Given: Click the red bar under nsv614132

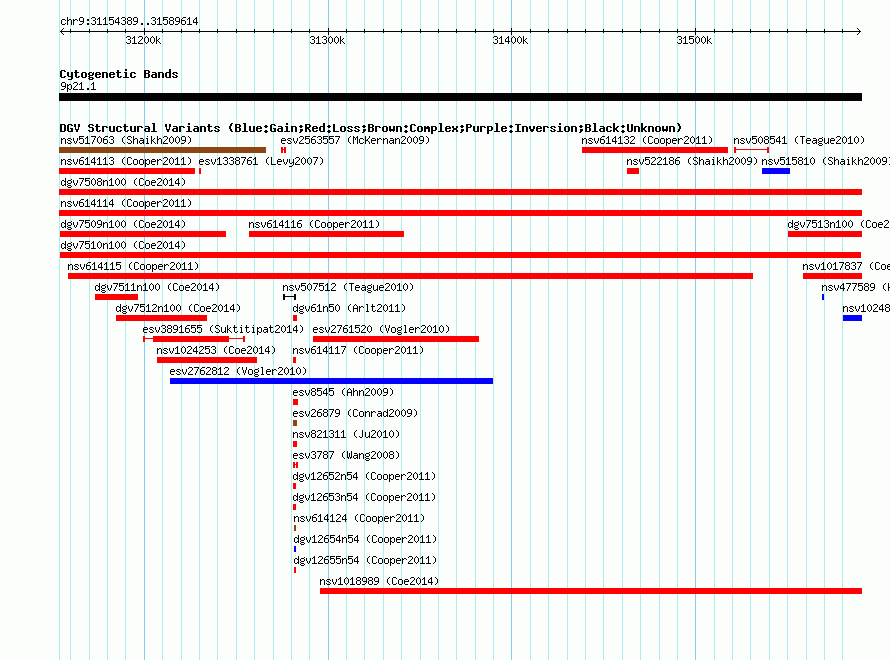Looking at the screenshot, I should tap(654, 150).
